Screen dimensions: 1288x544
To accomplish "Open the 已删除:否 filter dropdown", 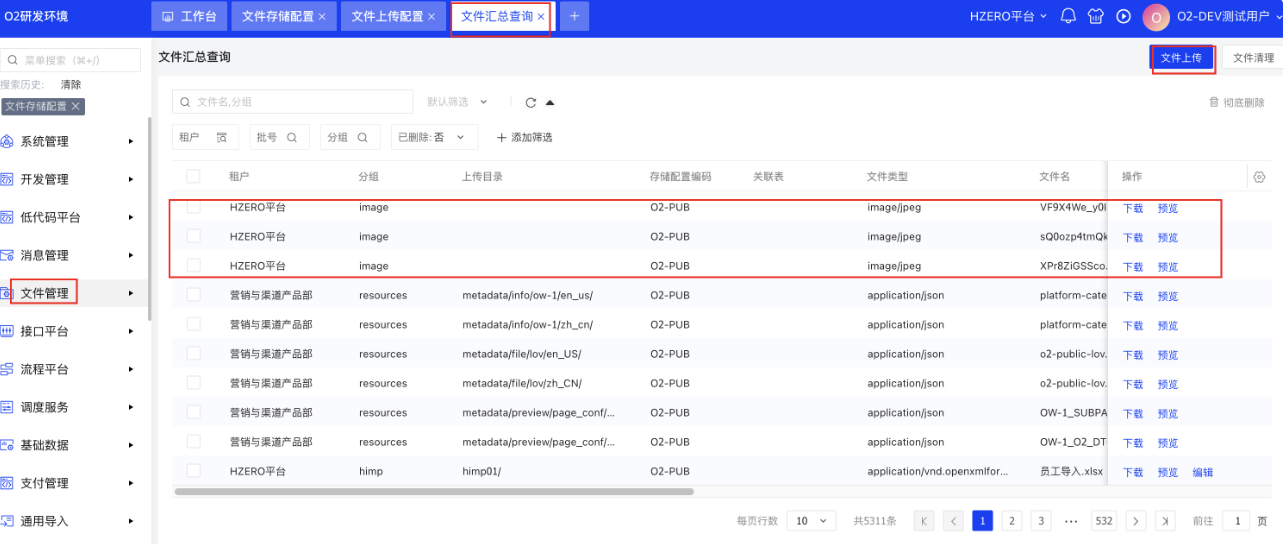I will click(433, 137).
